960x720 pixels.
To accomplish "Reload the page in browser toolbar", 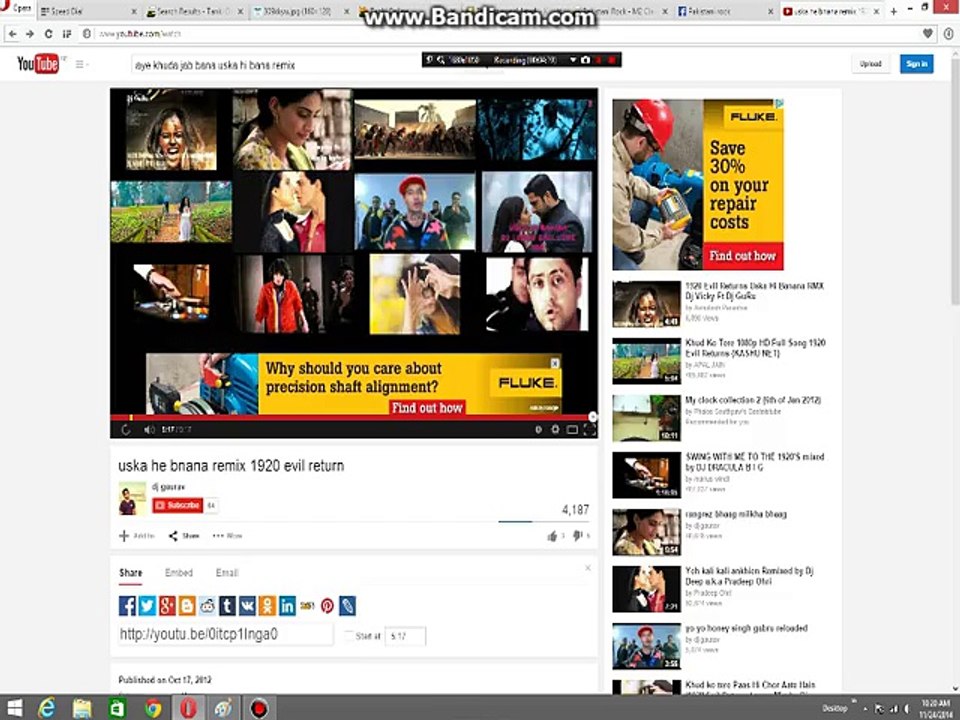I will [48, 34].
